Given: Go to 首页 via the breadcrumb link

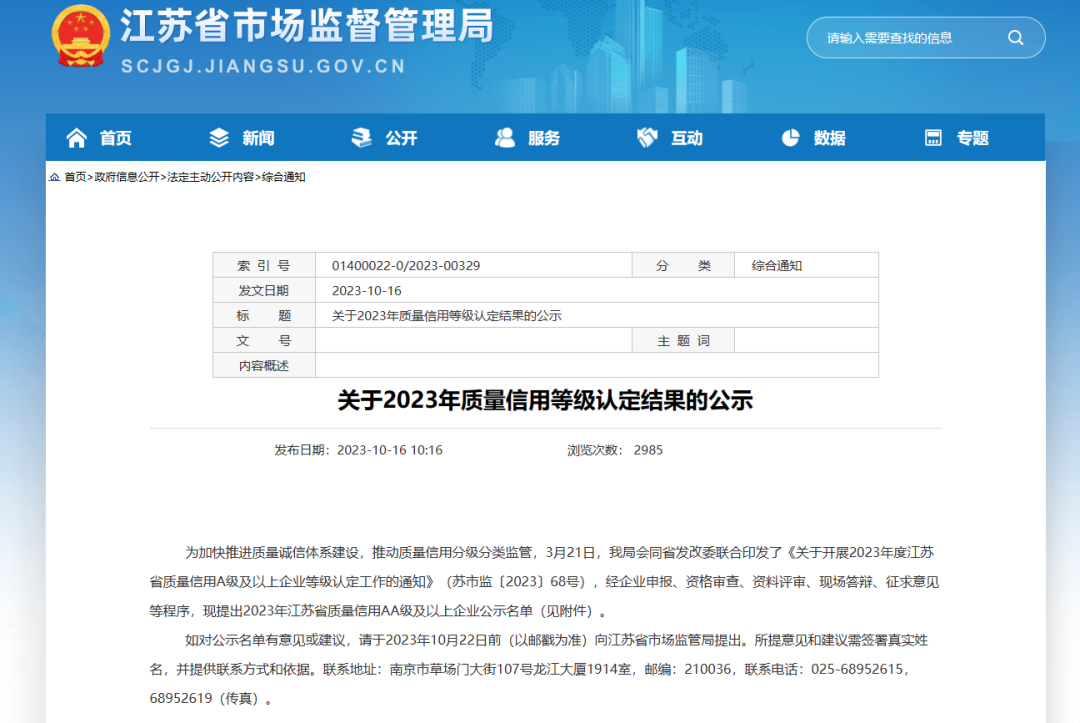Looking at the screenshot, I should point(75,177).
